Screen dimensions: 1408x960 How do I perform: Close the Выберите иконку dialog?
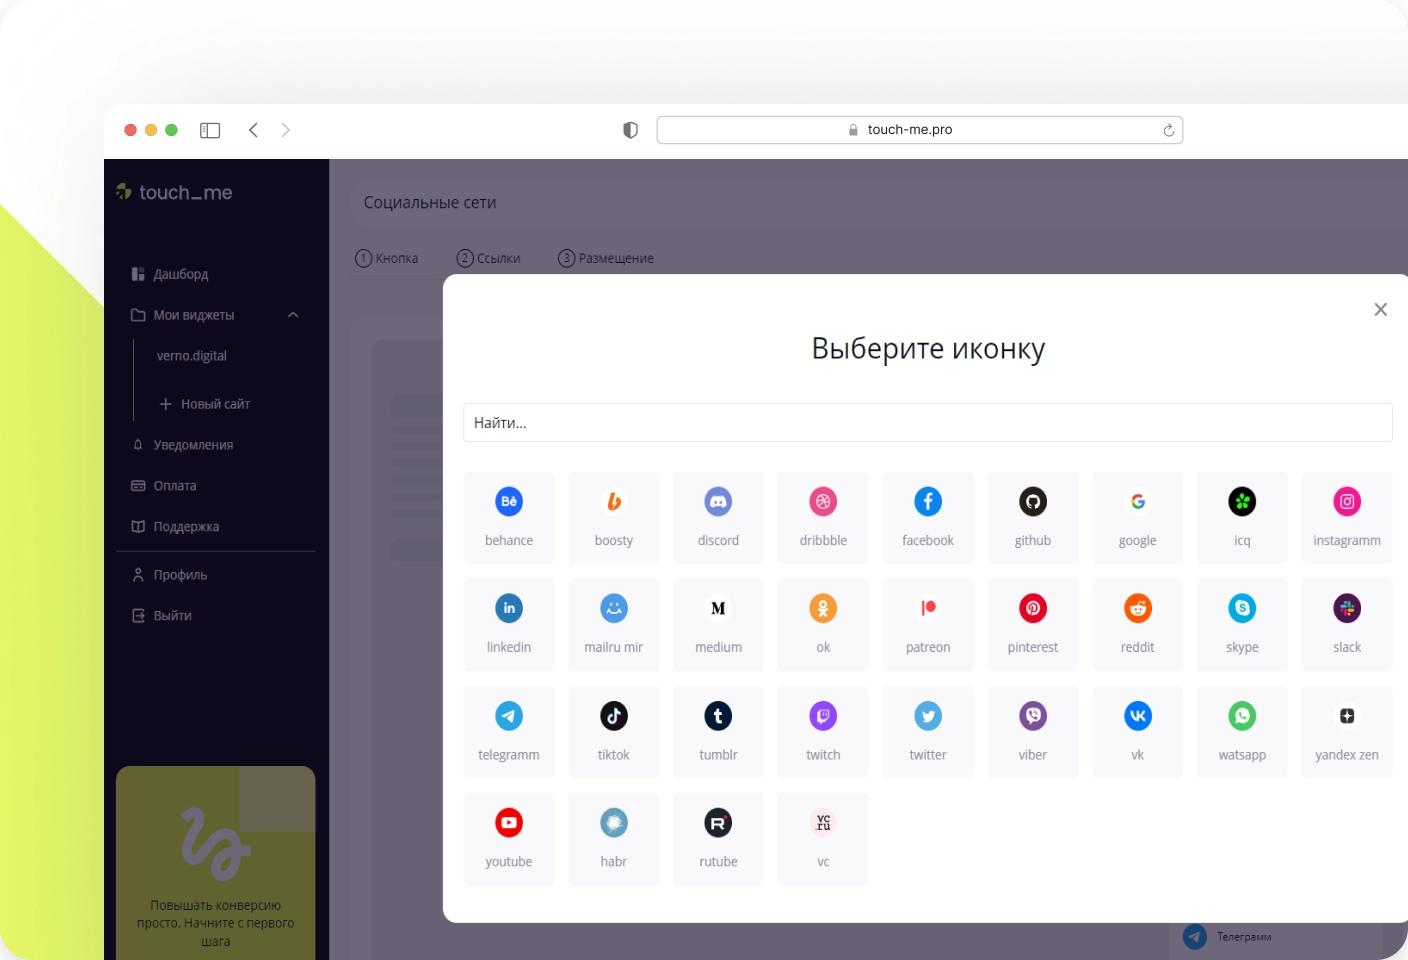click(x=1380, y=310)
